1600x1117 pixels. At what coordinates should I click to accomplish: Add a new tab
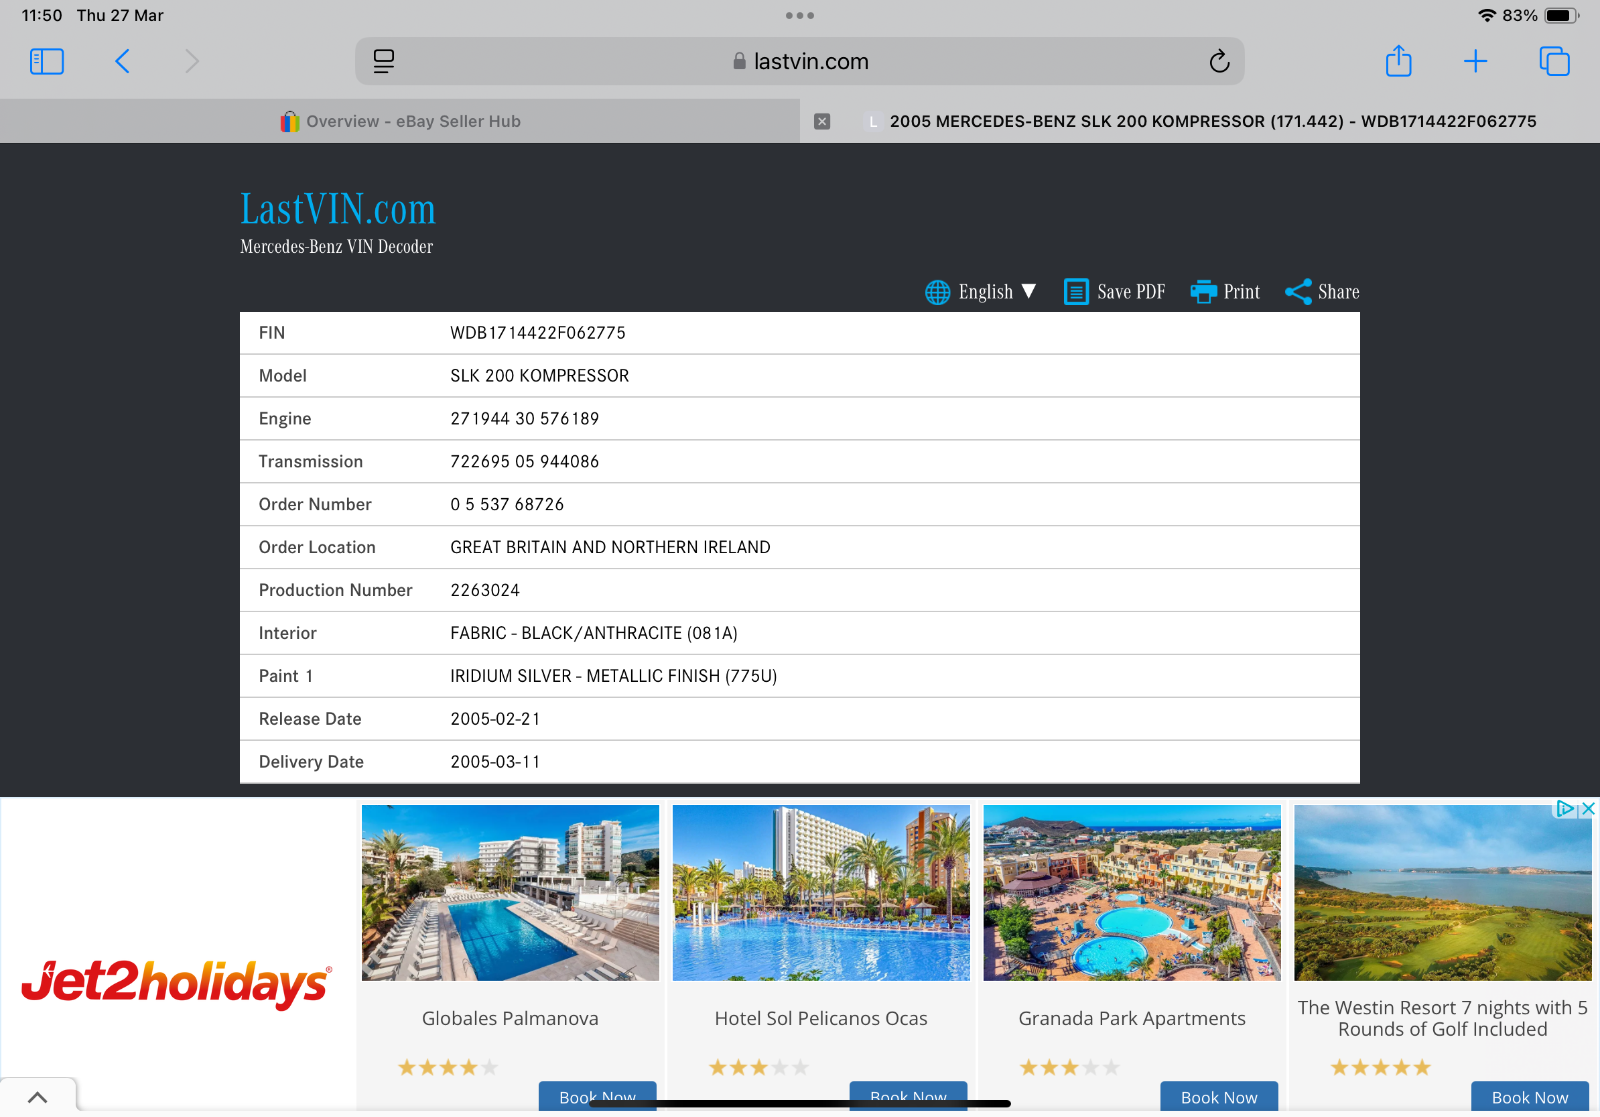coord(1475,62)
